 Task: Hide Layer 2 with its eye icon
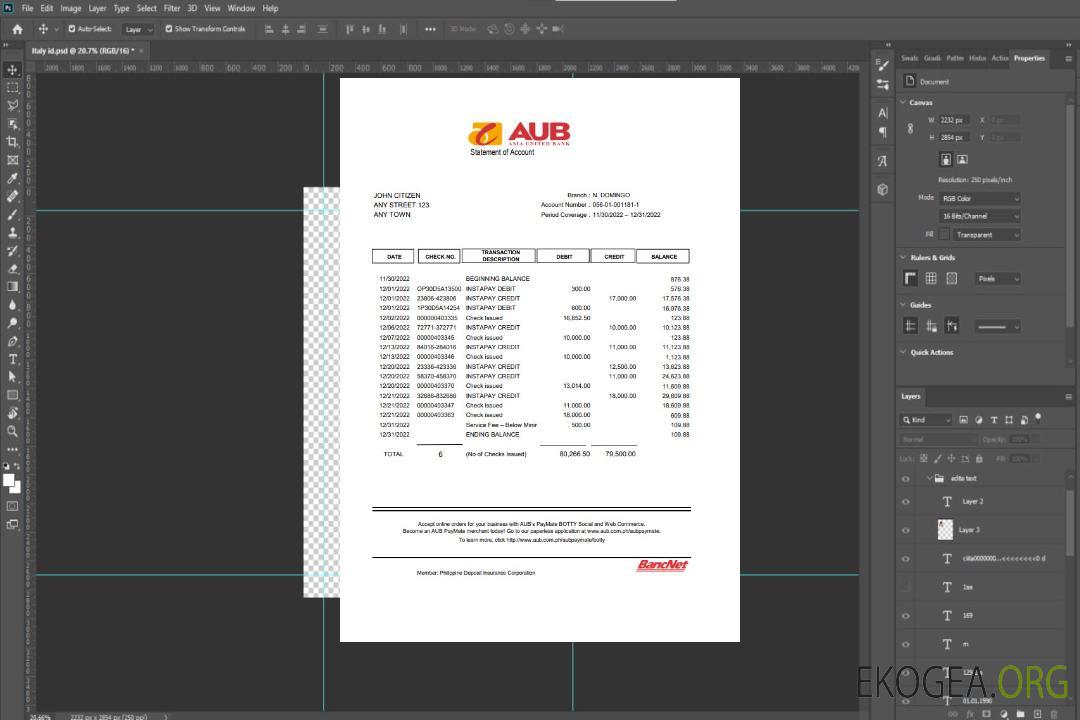[906, 502]
